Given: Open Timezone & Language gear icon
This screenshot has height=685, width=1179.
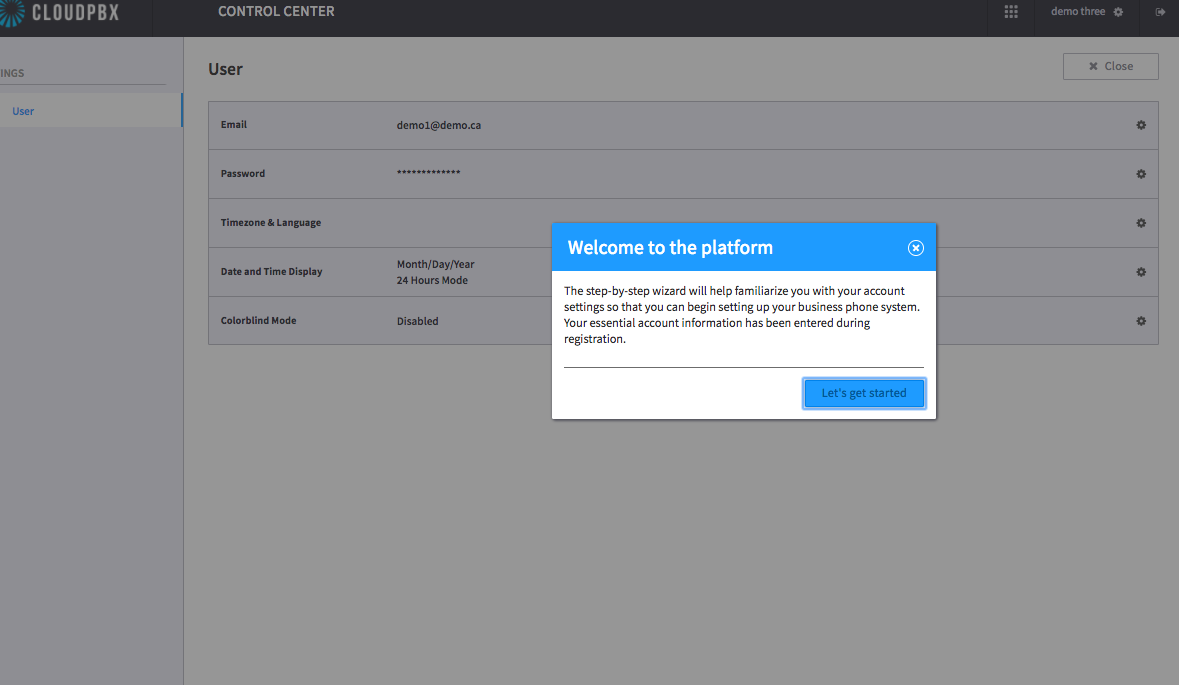Looking at the screenshot, I should tap(1141, 223).
